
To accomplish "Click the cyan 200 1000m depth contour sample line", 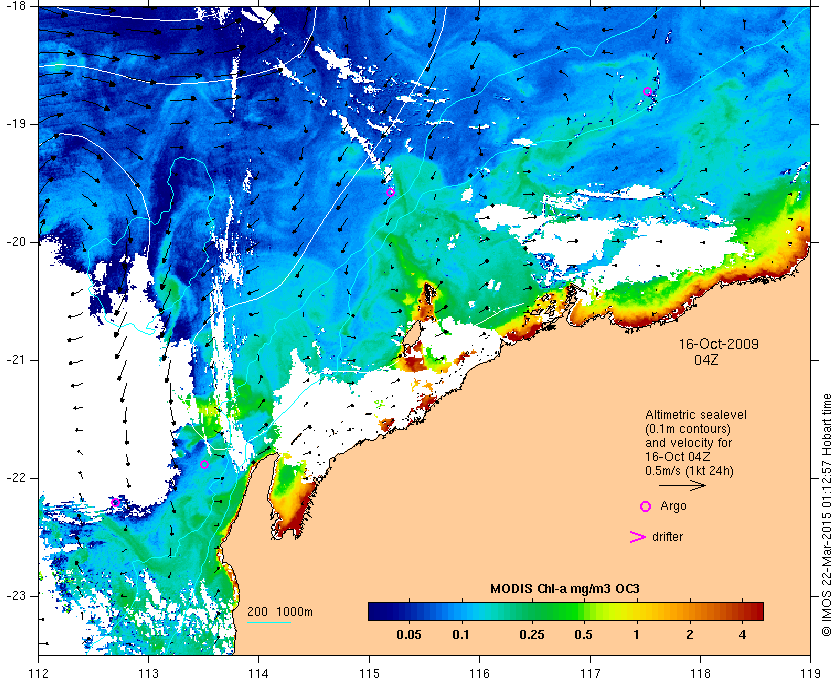I will tap(269, 622).
